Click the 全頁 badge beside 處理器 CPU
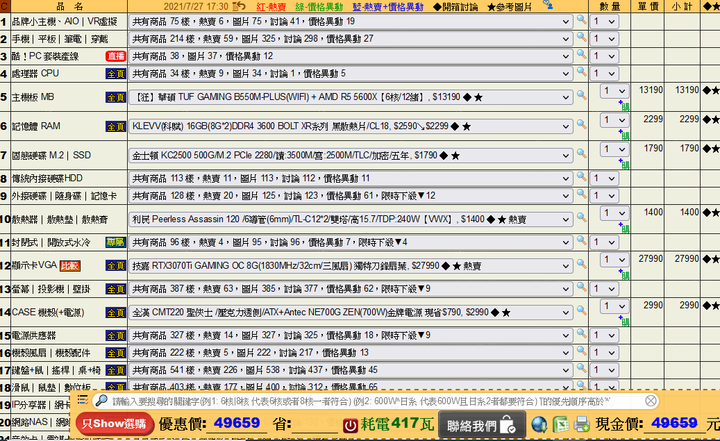The height and width of the screenshot is (441, 720). (x=116, y=74)
